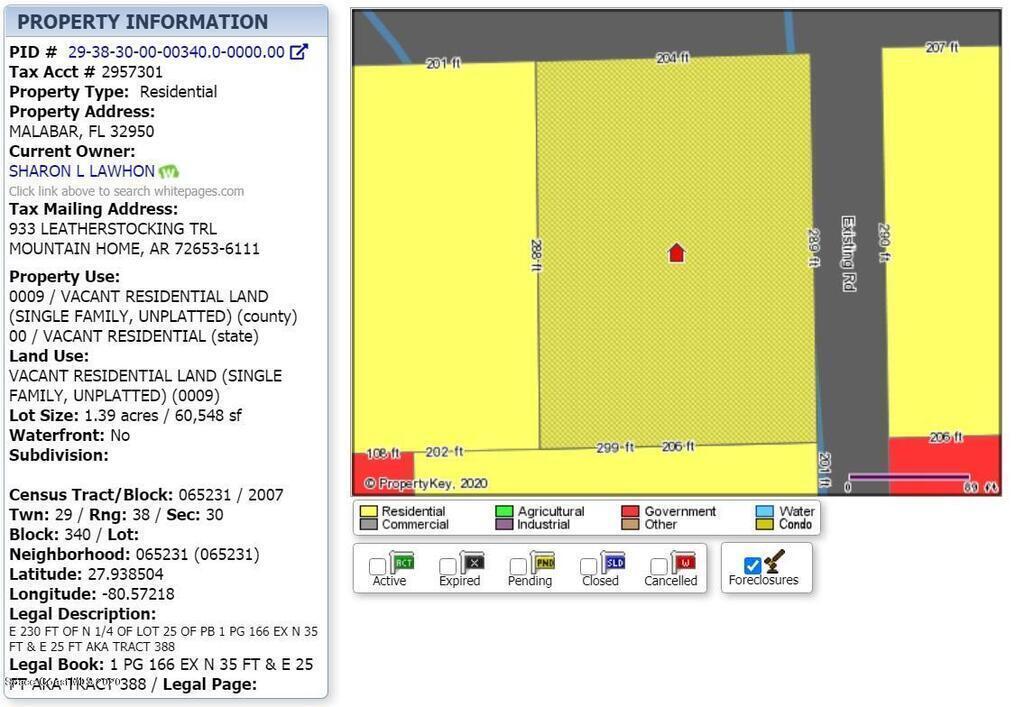The height and width of the screenshot is (707, 1024).
Task: Click the yellow Residential legend swatch
Action: click(368, 511)
